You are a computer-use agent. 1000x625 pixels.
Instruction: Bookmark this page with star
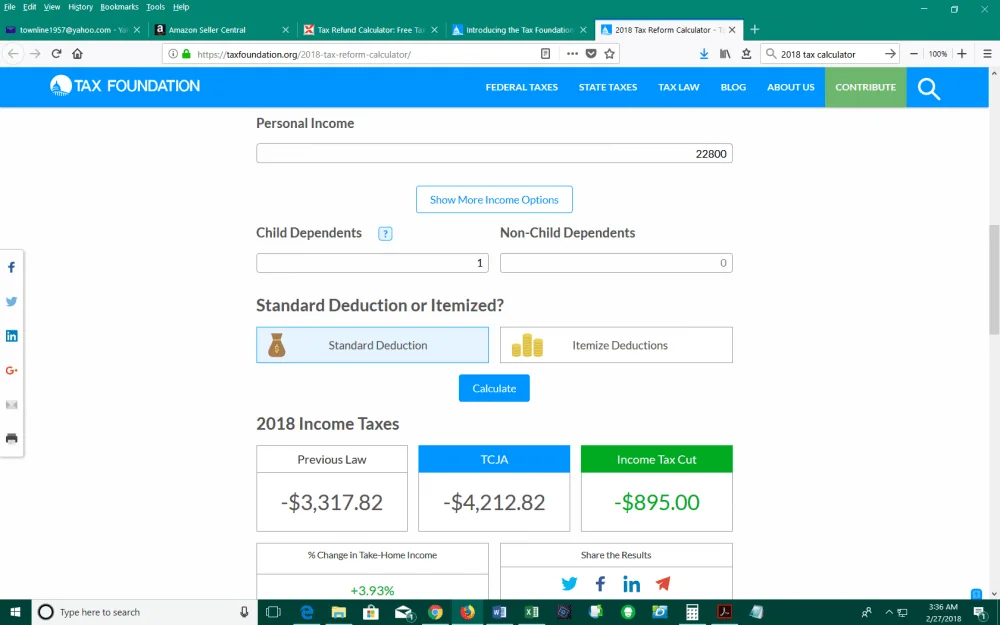click(x=610, y=54)
